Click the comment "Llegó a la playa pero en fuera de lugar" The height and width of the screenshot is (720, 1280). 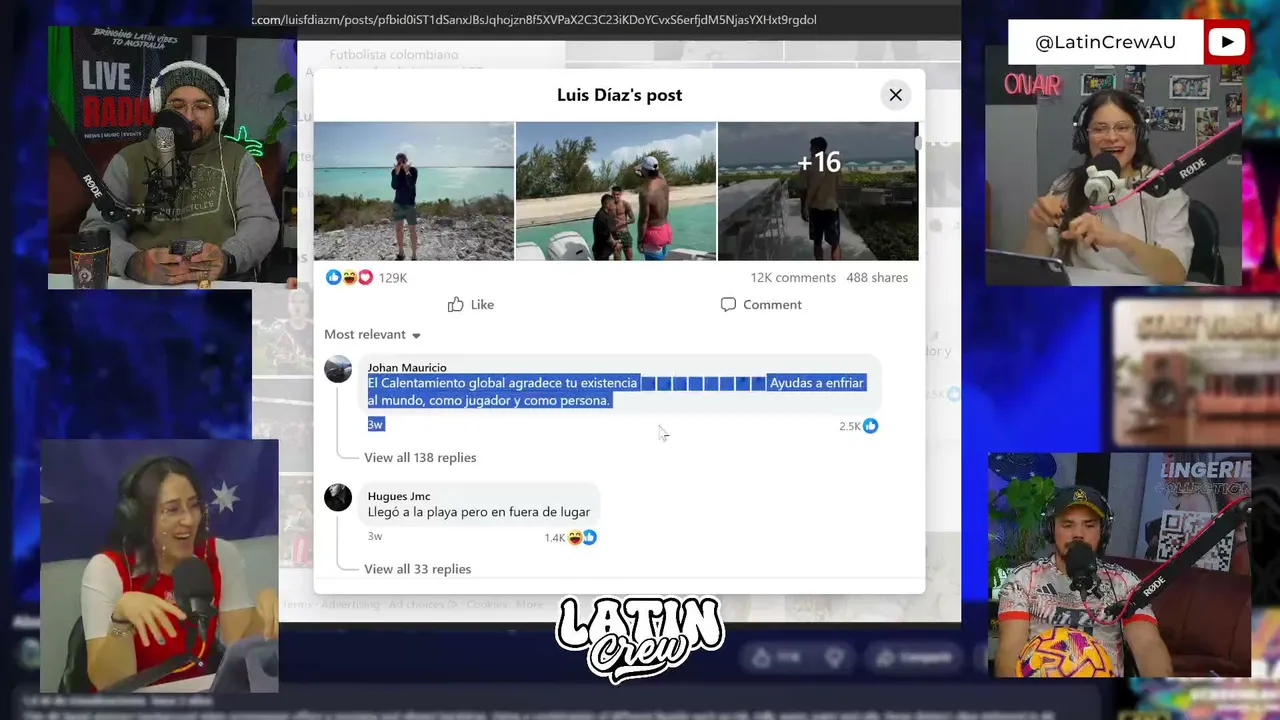[479, 512]
